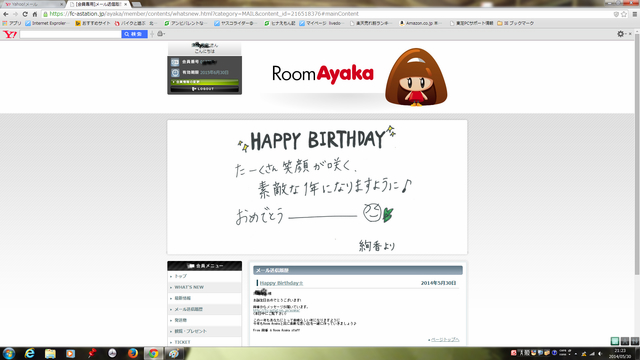Click the volume speaker tray icon
This screenshot has width=640, height=360.
coord(600,353)
